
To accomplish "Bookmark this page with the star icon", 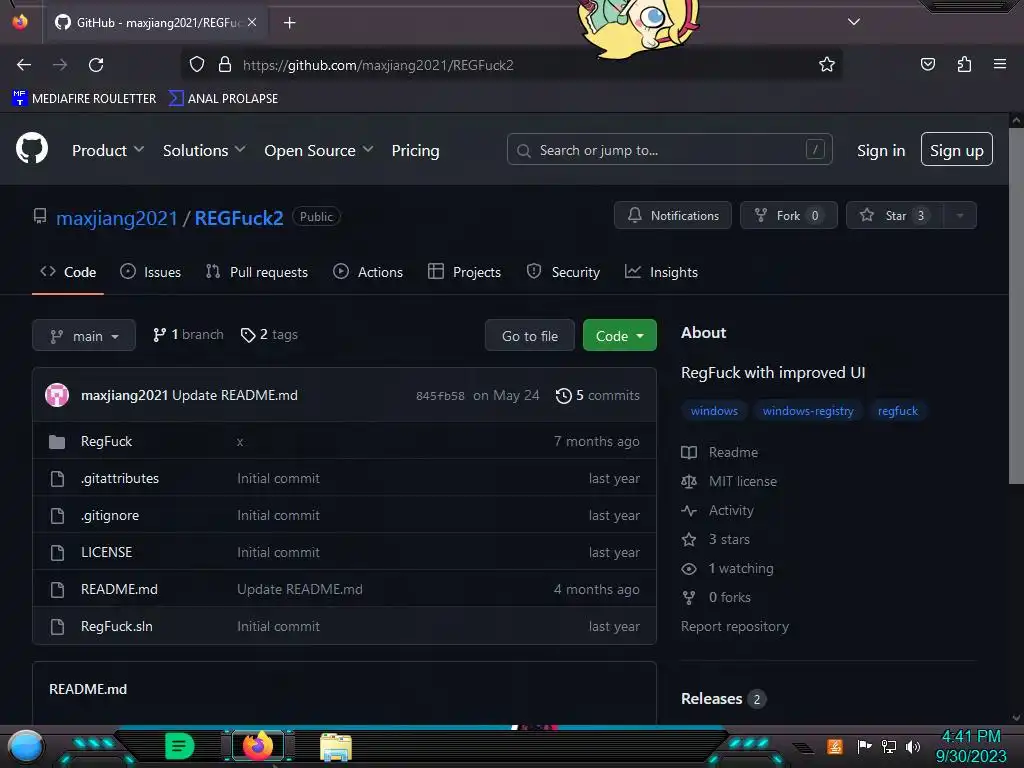I will pyautogui.click(x=827, y=65).
